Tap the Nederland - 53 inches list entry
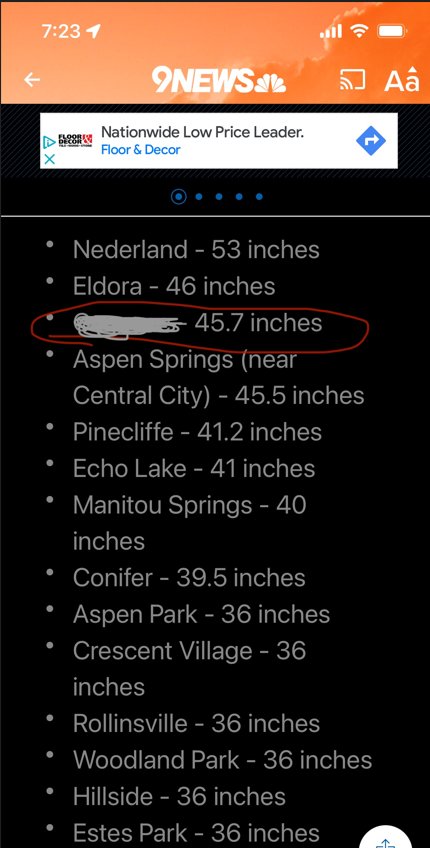Viewport: 430px width, 848px height. click(x=196, y=249)
